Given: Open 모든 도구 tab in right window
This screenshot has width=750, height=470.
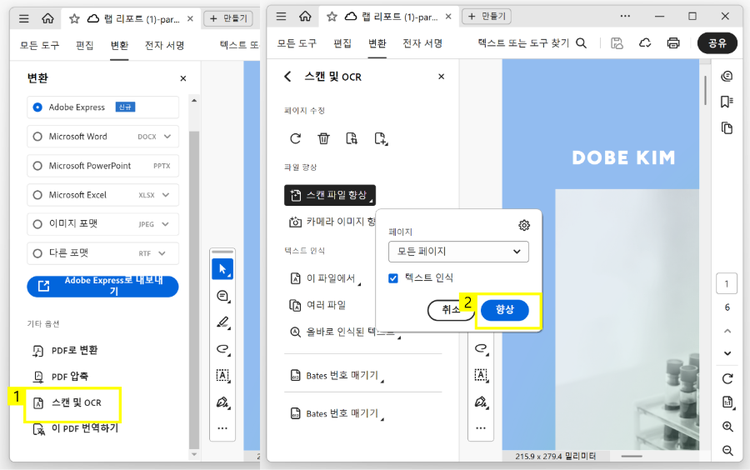Looking at the screenshot, I should pyautogui.click(x=297, y=43).
